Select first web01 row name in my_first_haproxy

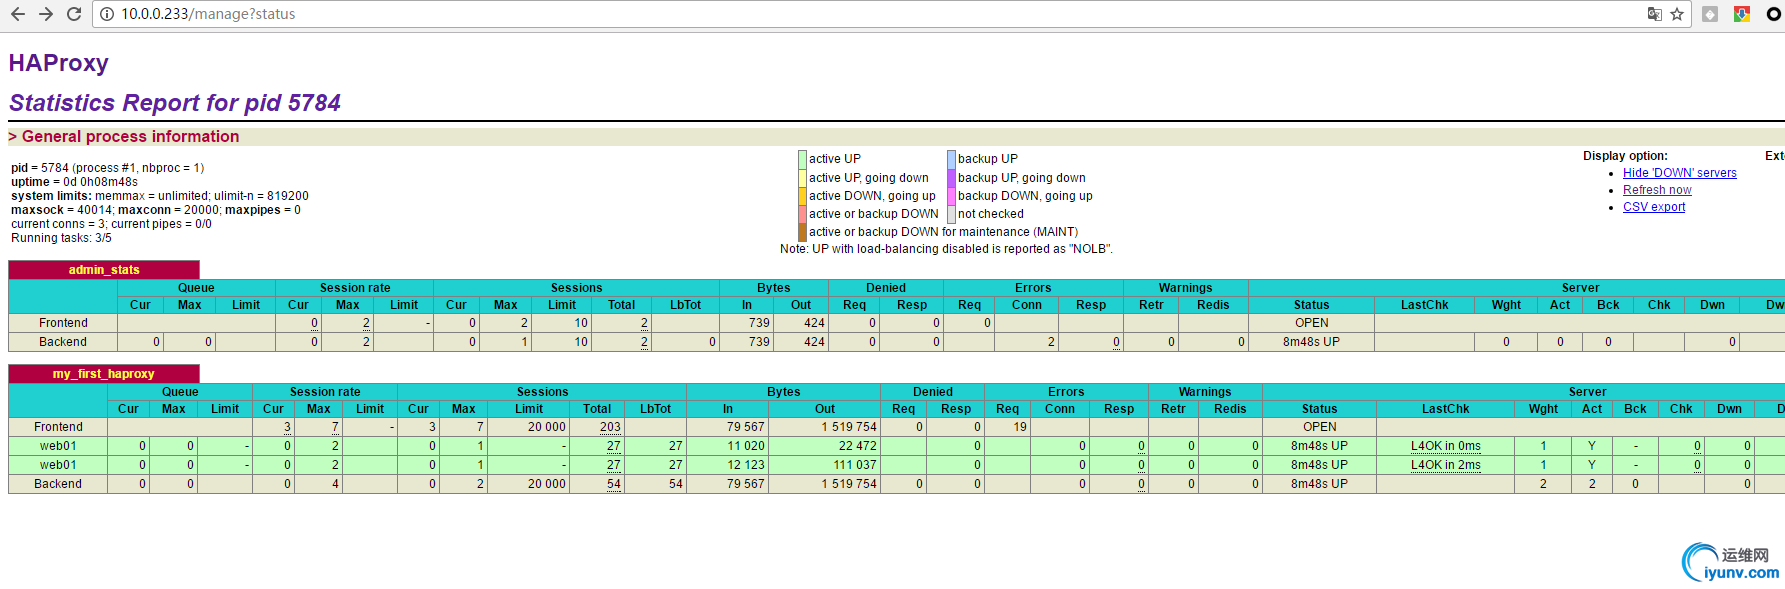pos(58,446)
